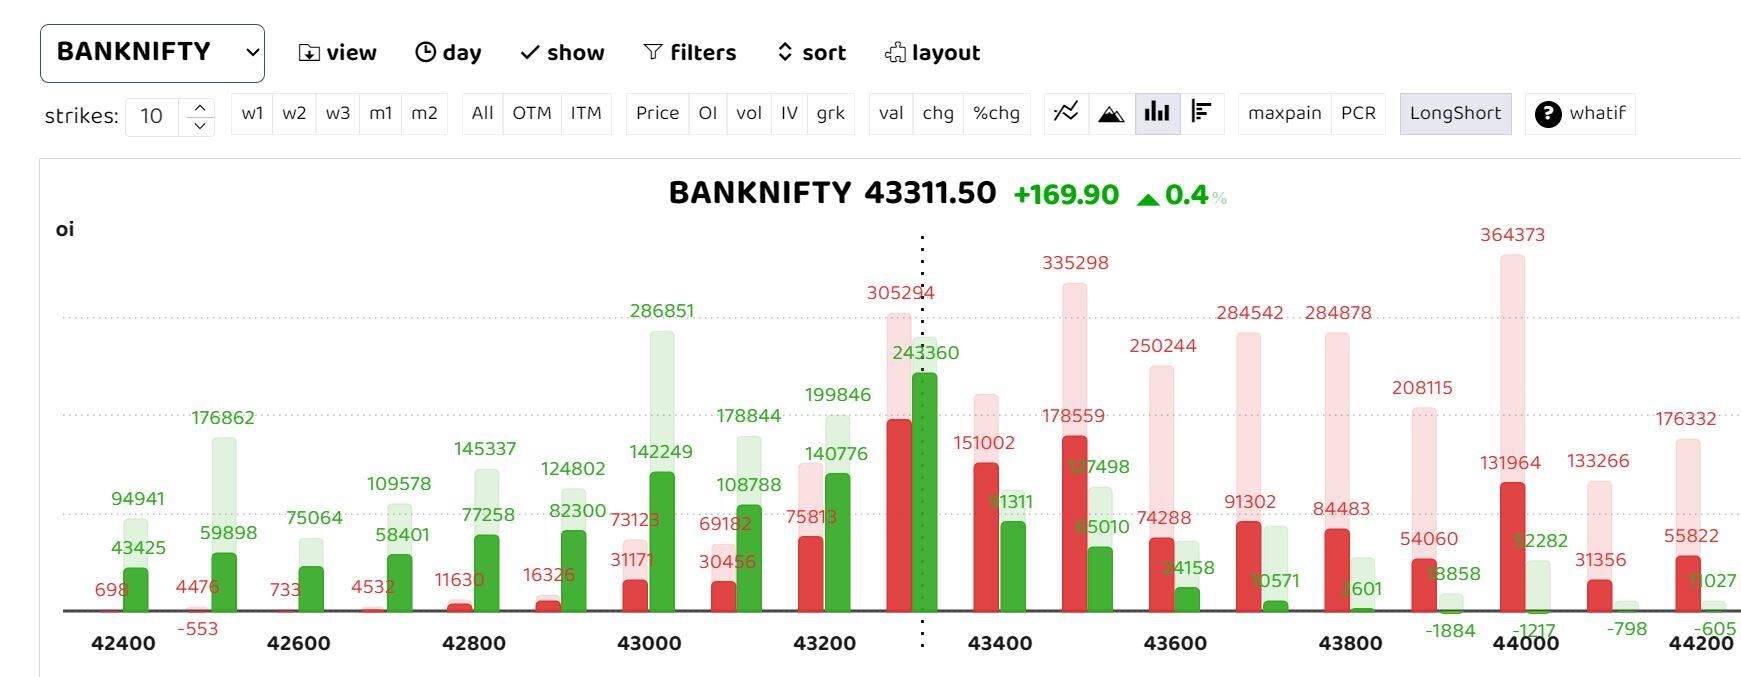1741x677 pixels.
Task: Show percent change with %chg
Action: point(997,113)
